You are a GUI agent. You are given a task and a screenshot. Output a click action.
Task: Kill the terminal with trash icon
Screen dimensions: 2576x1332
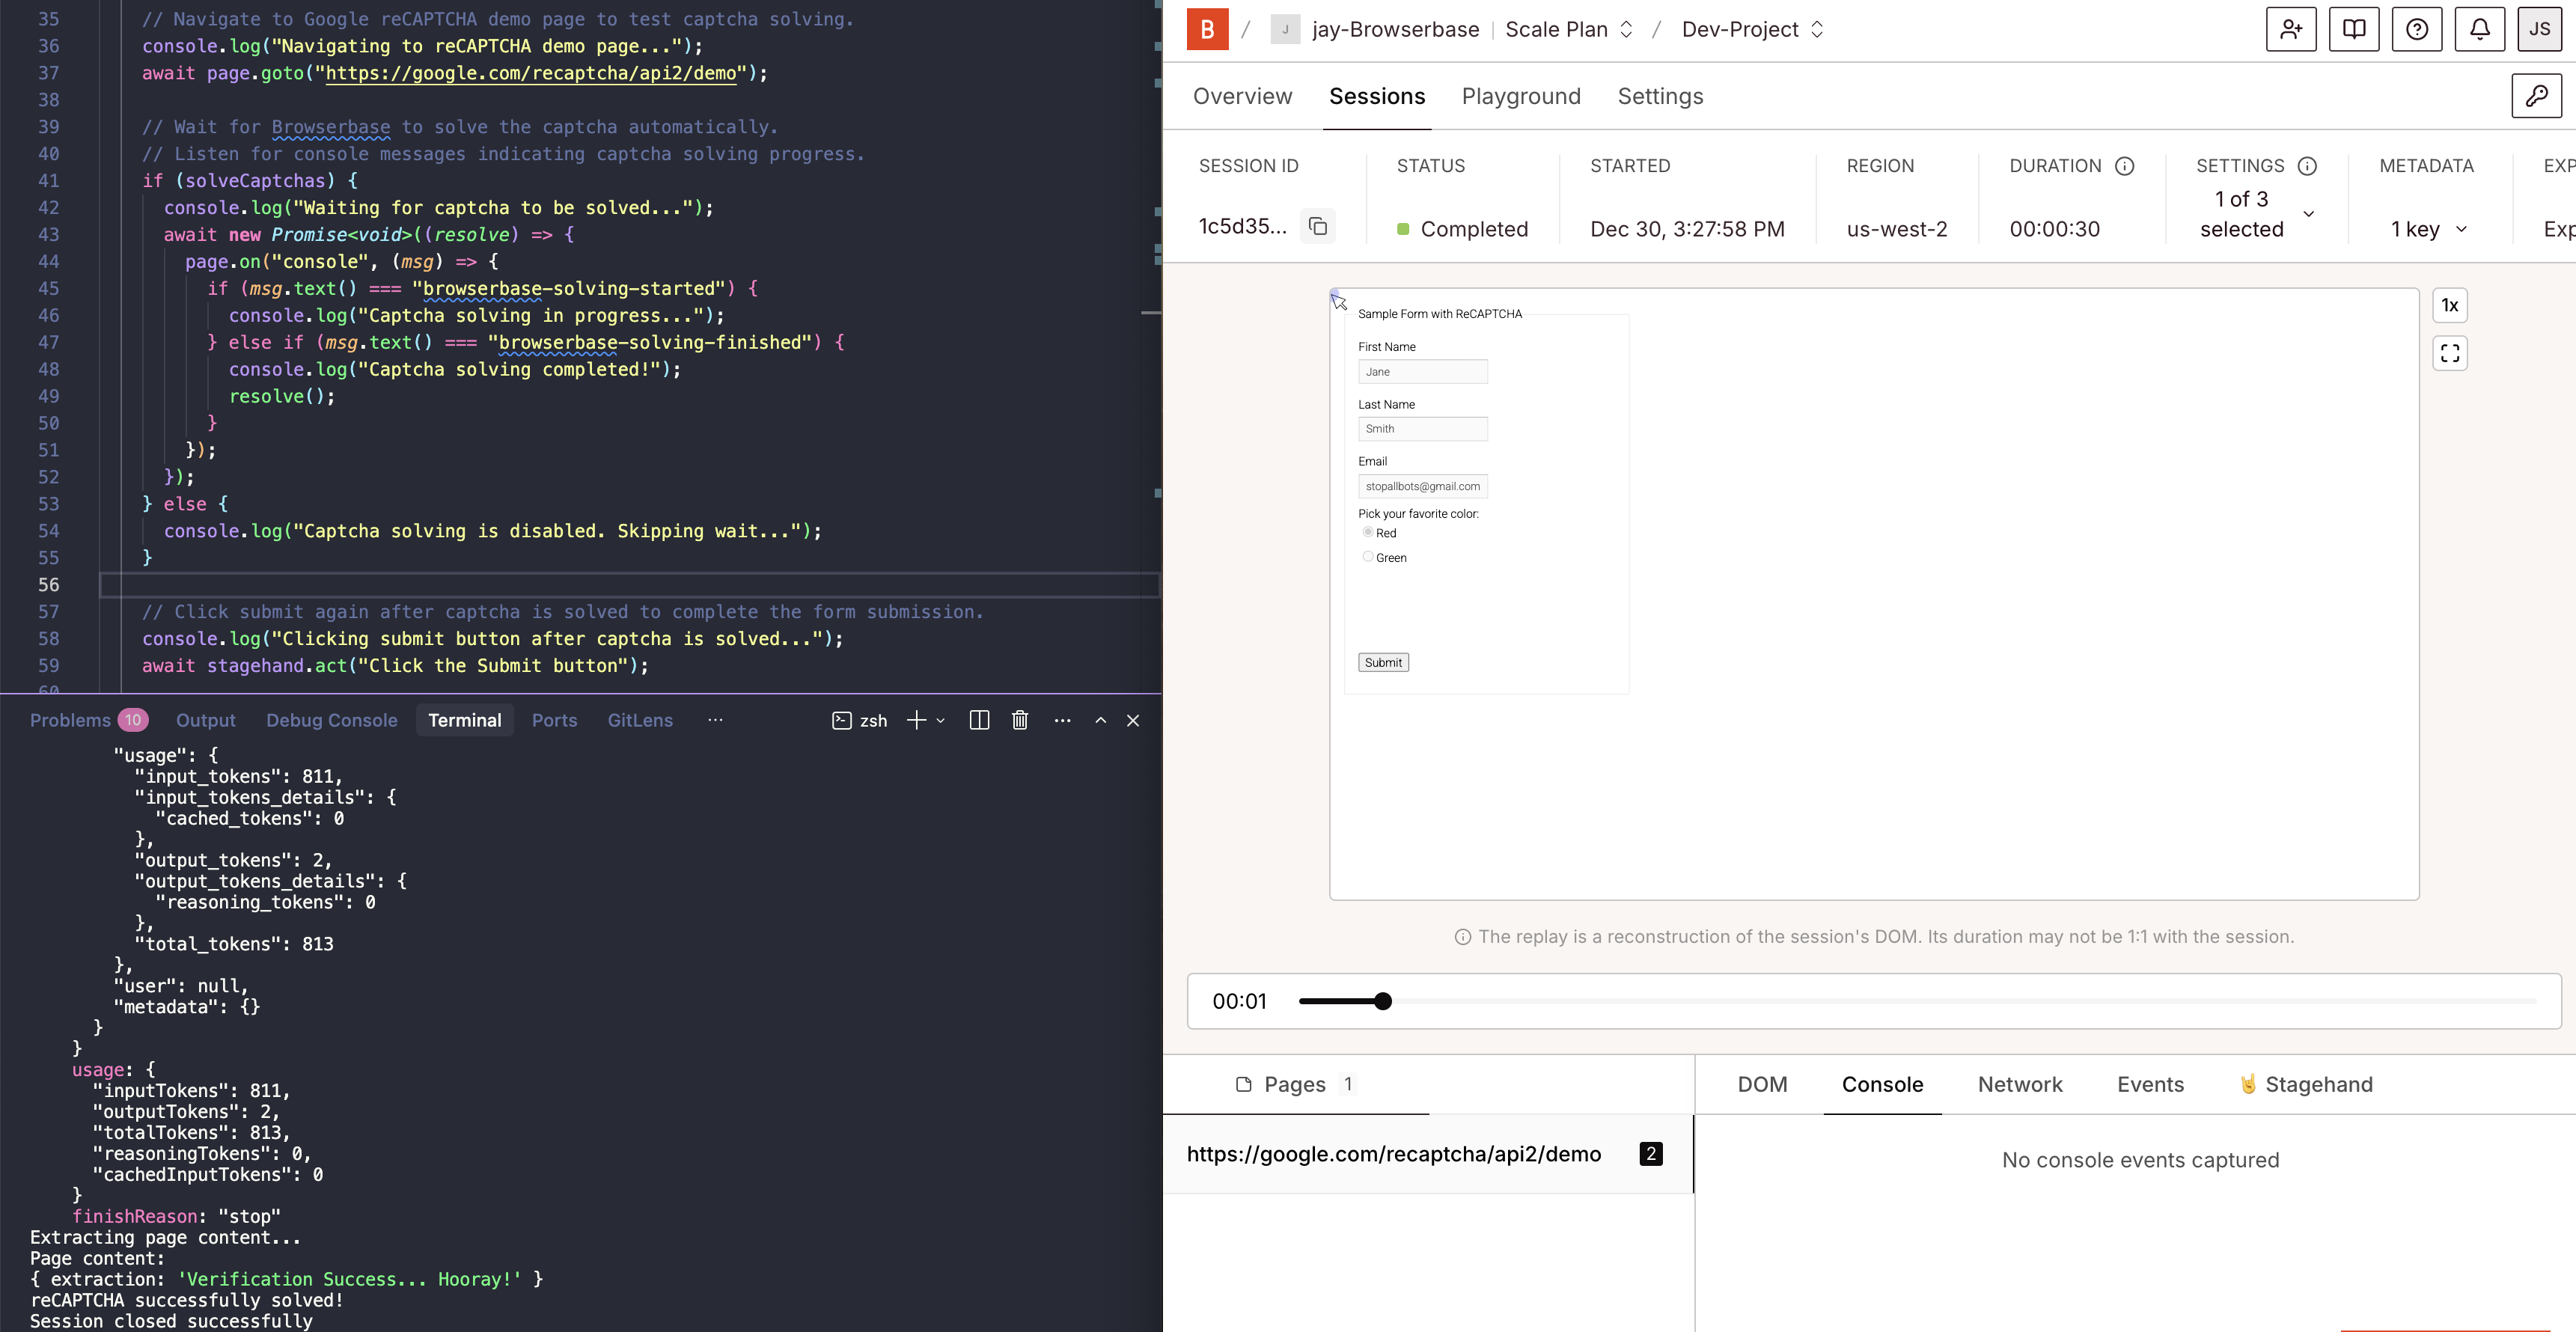click(x=1020, y=720)
